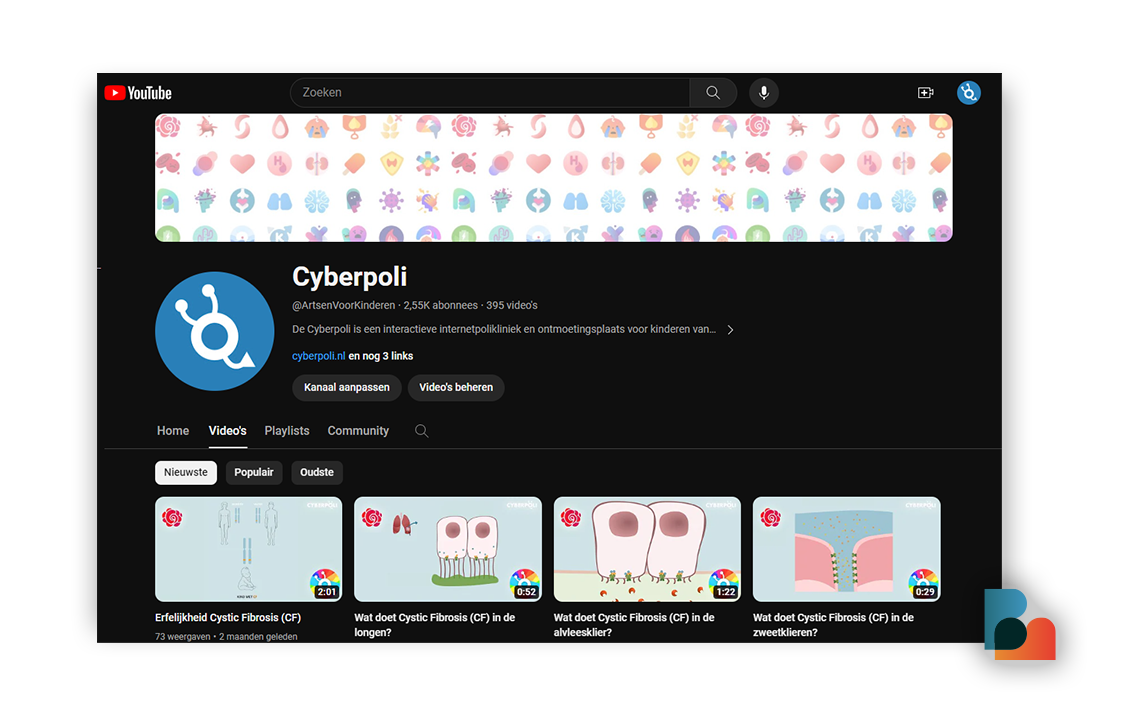Image resolution: width=1130 pixels, height=716 pixels.
Task: Go to the Community tab
Action: (x=358, y=431)
